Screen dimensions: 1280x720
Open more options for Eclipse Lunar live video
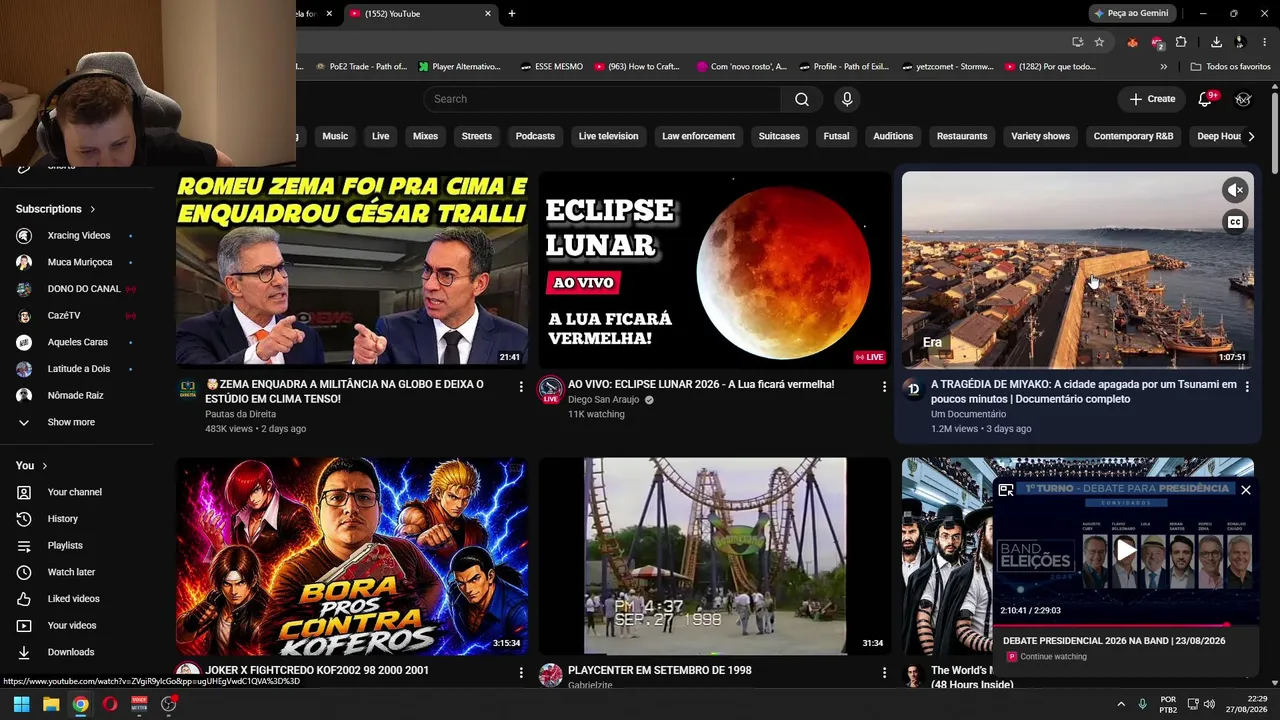pyautogui.click(x=884, y=386)
